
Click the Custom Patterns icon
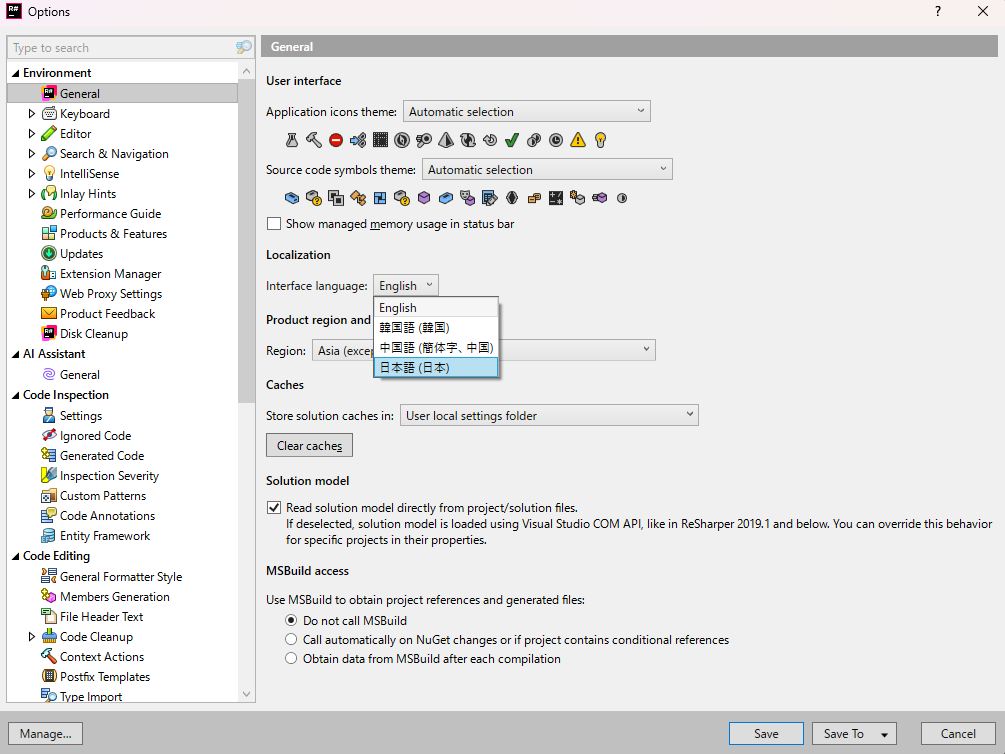click(49, 496)
